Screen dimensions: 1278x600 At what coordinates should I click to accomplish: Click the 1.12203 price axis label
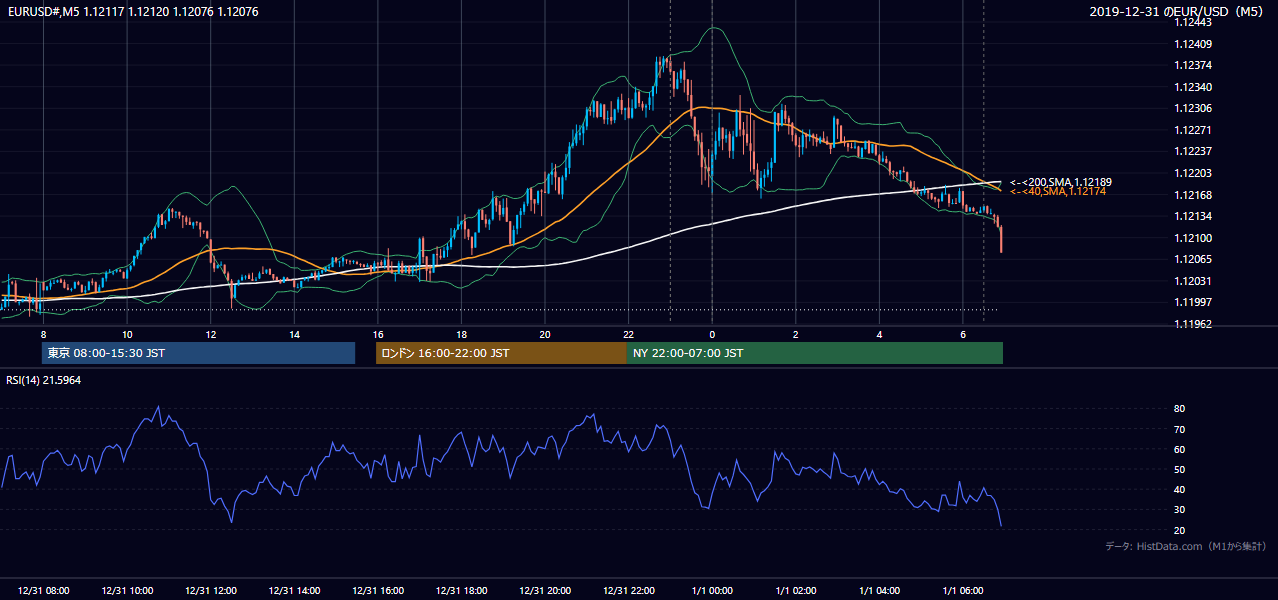[x=1192, y=173]
